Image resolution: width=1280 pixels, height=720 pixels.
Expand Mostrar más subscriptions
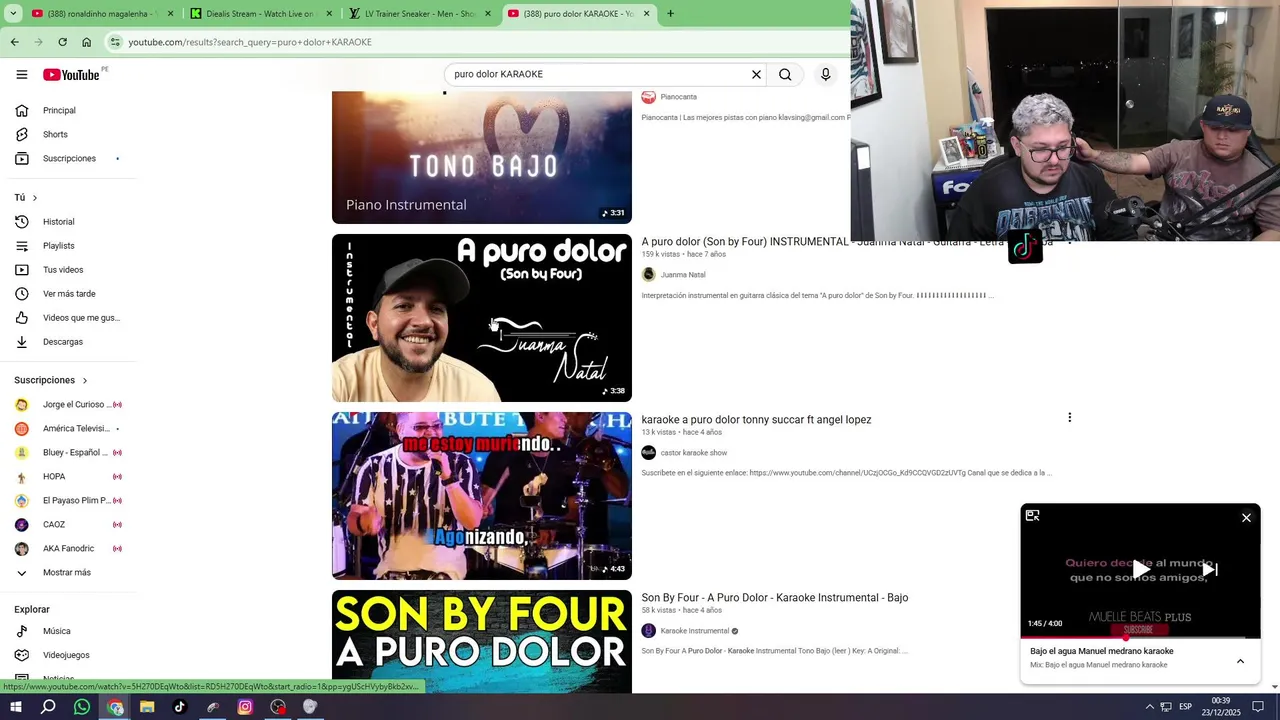coord(68,572)
